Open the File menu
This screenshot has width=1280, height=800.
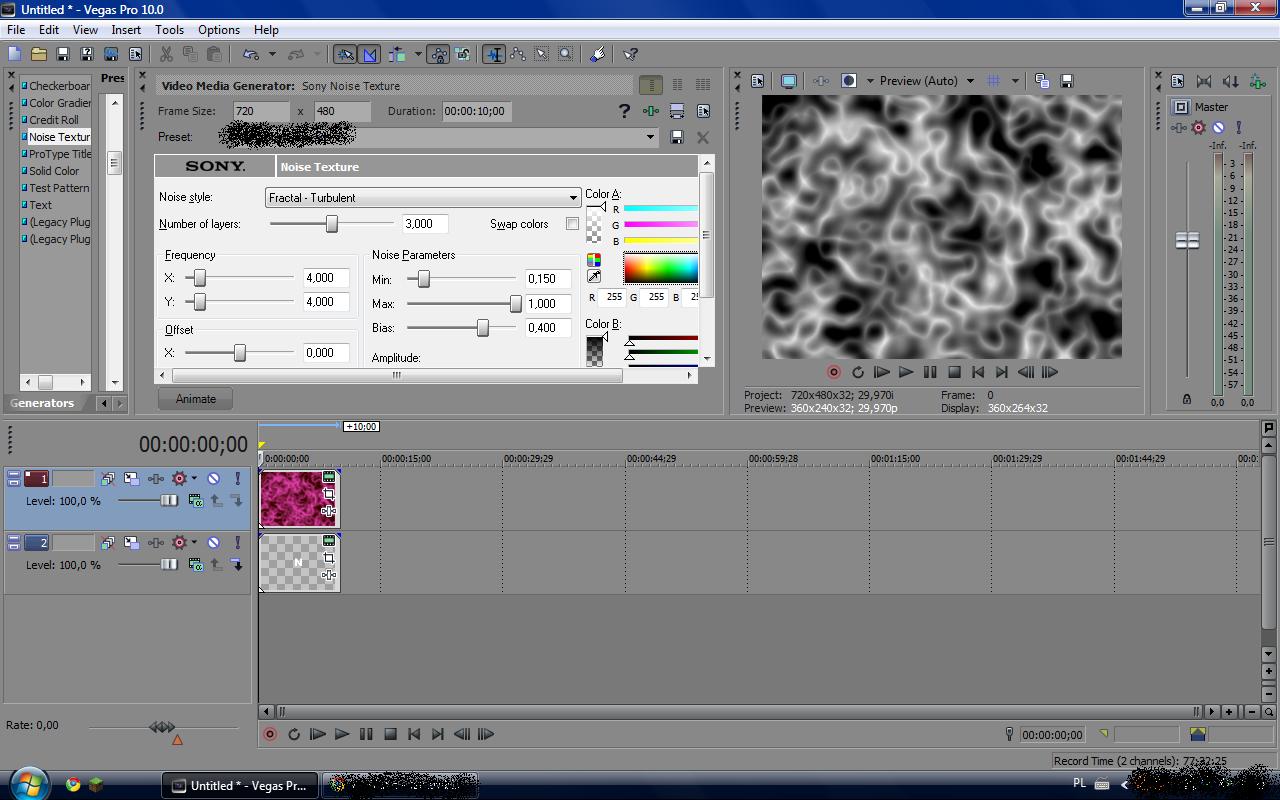(16, 30)
